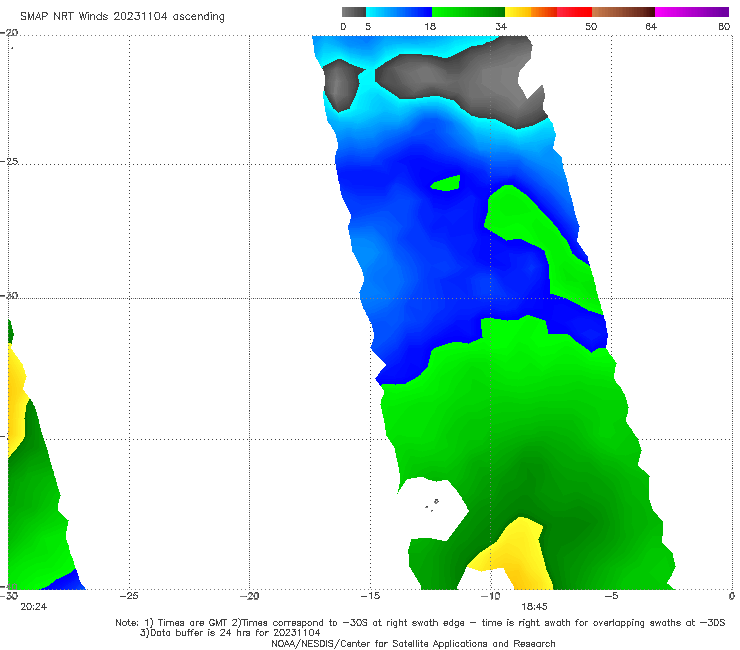The image size is (740, 650).
Task: Click the "-25" longitude label on bottom axis
Action: click(x=129, y=596)
